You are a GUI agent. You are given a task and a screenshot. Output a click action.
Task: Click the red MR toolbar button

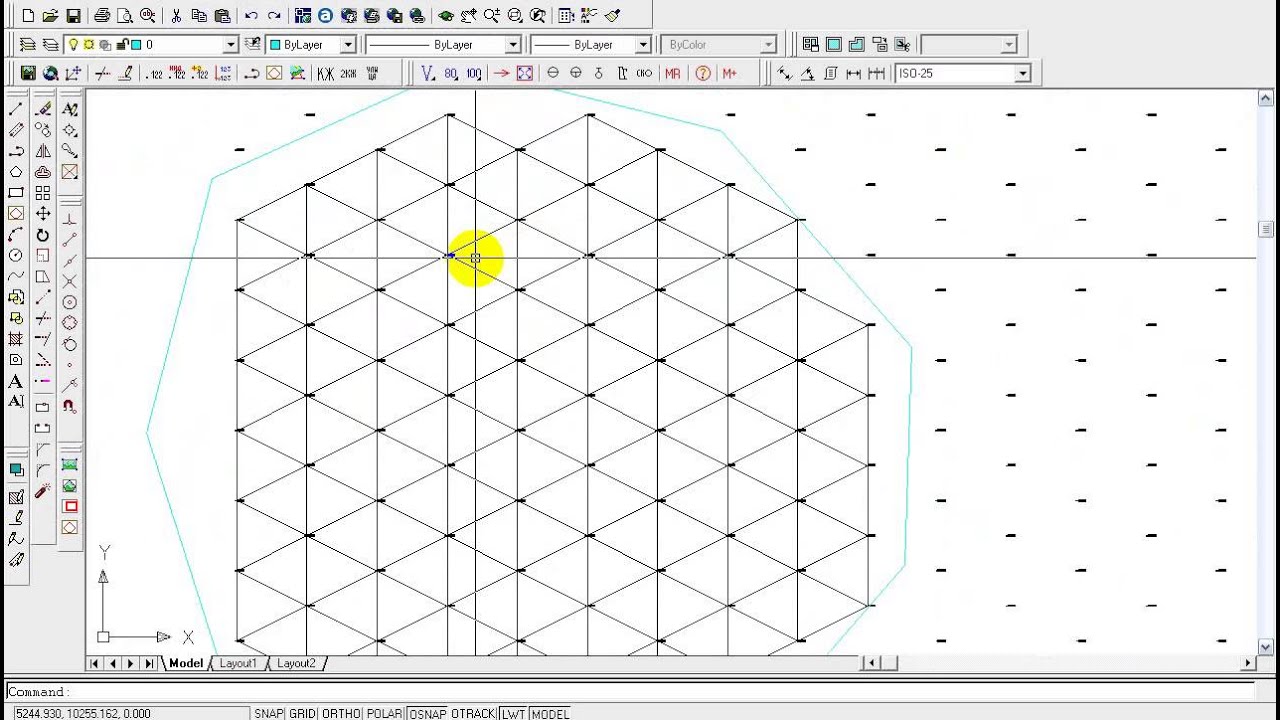pos(672,73)
